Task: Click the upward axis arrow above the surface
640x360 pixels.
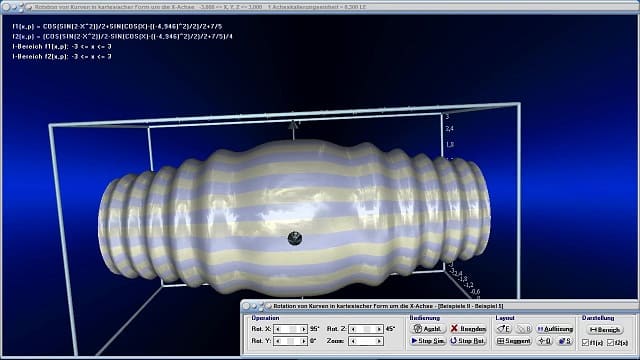Action: [293, 125]
